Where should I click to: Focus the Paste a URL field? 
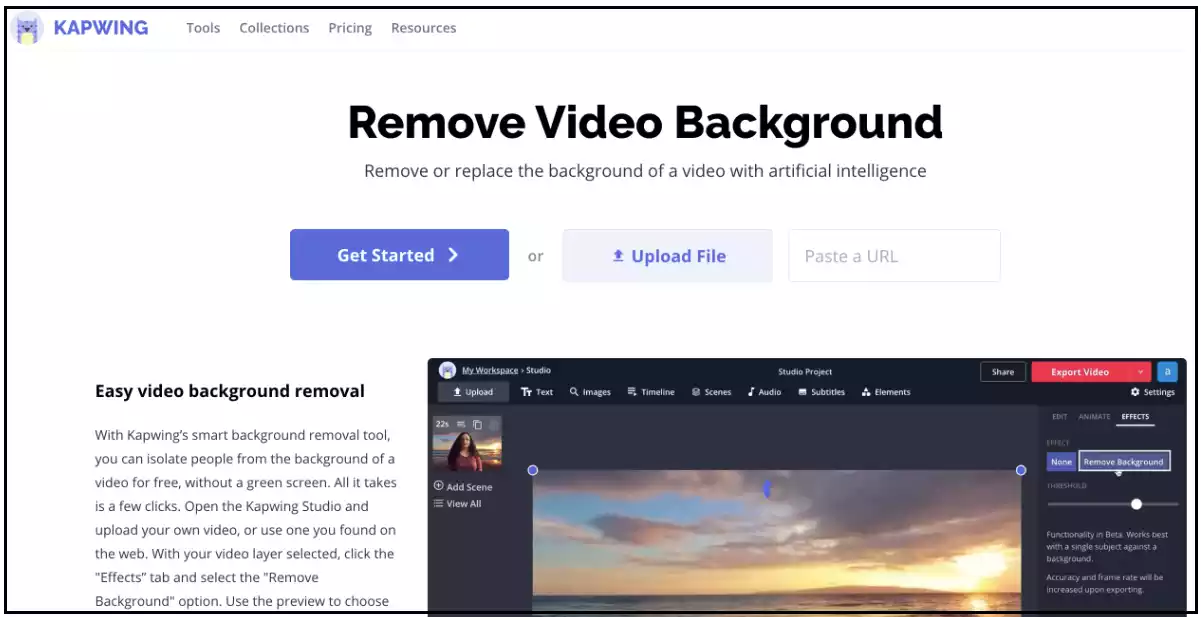(894, 256)
